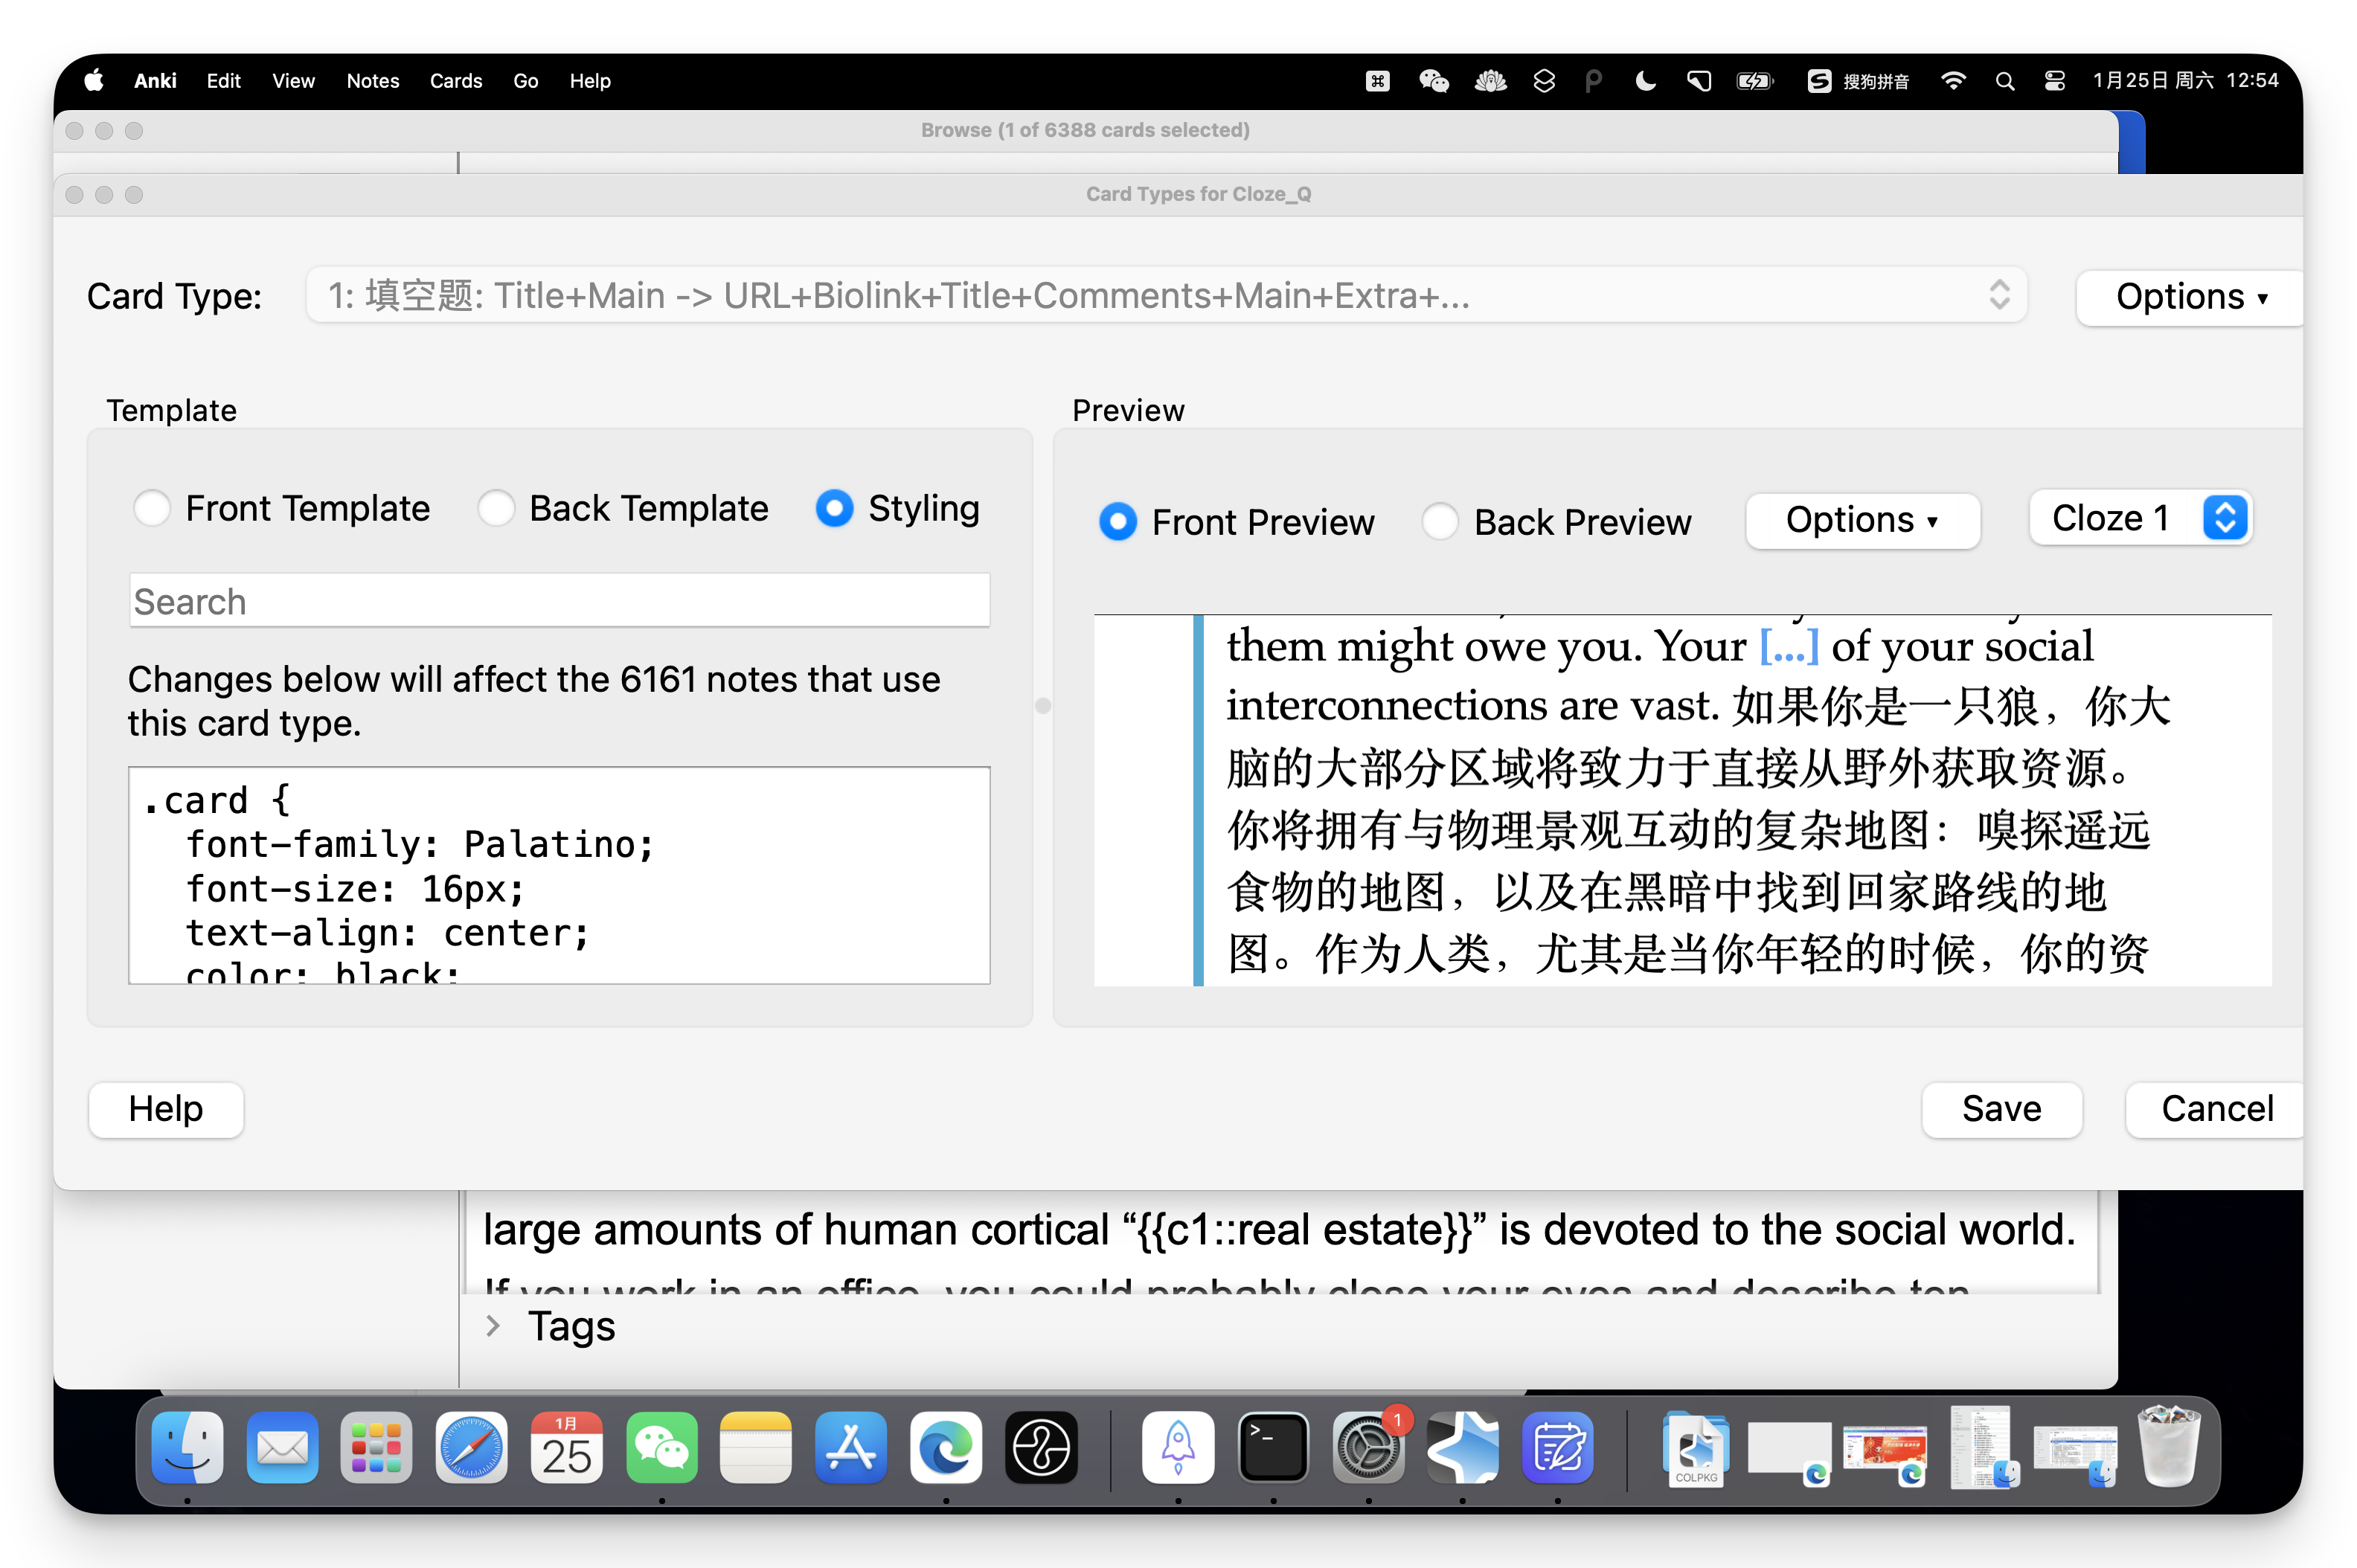Select the Back Template radio button
The width and height of the screenshot is (2357, 1568).
click(x=496, y=508)
